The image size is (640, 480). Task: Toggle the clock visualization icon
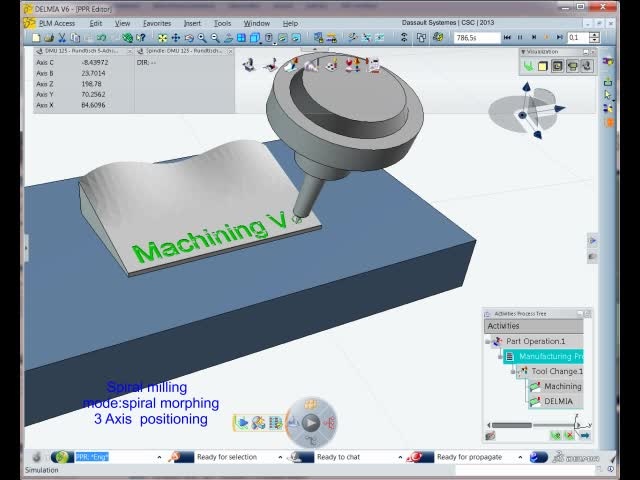pos(557,66)
